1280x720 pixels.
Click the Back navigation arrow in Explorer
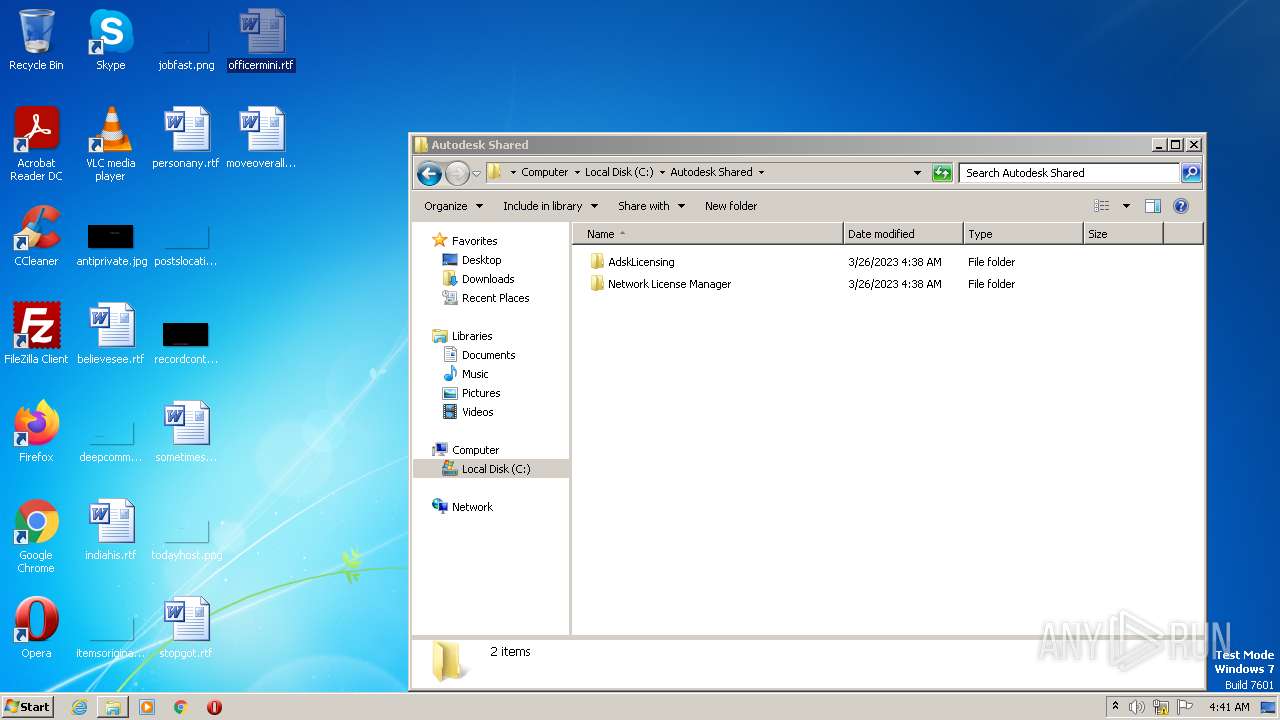click(430, 173)
